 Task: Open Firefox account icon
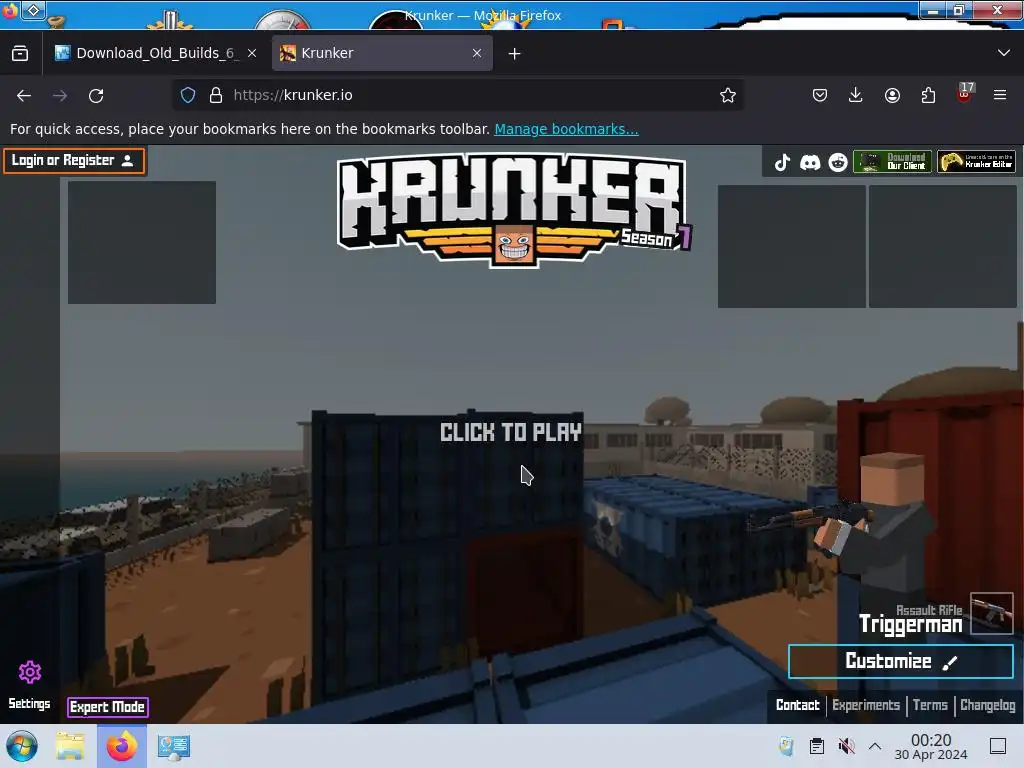click(892, 95)
